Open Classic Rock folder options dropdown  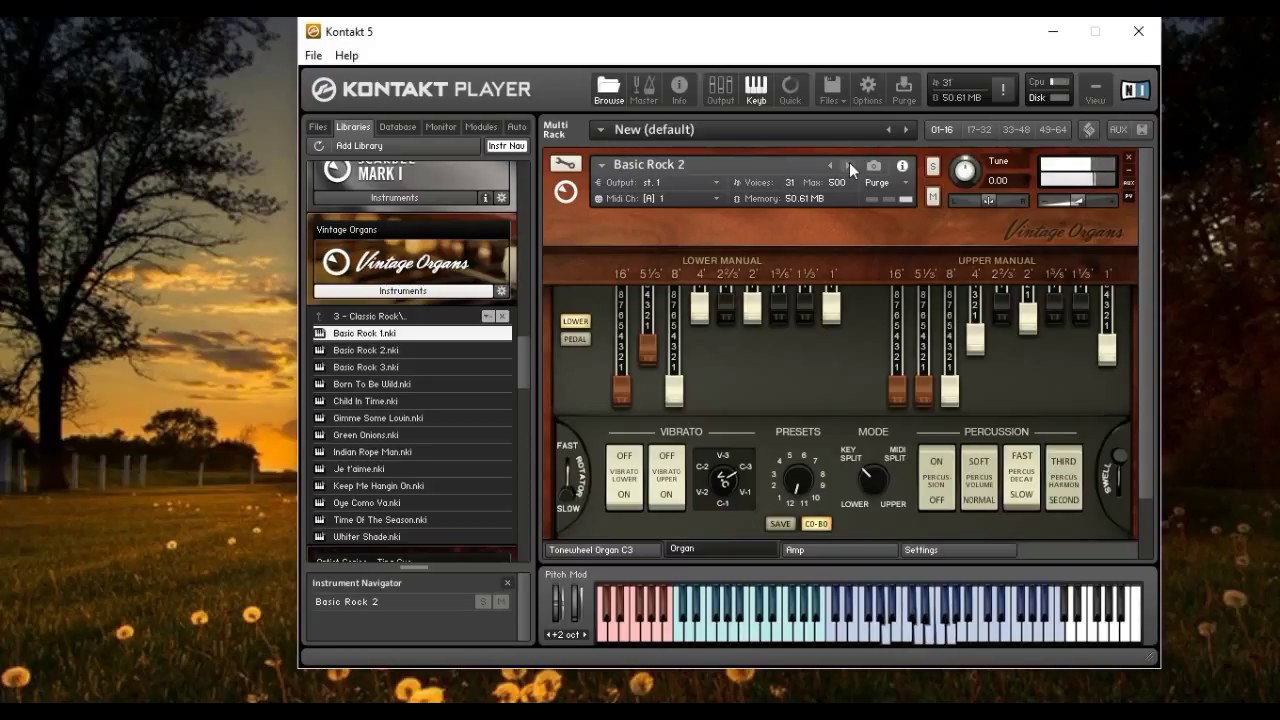click(488, 316)
